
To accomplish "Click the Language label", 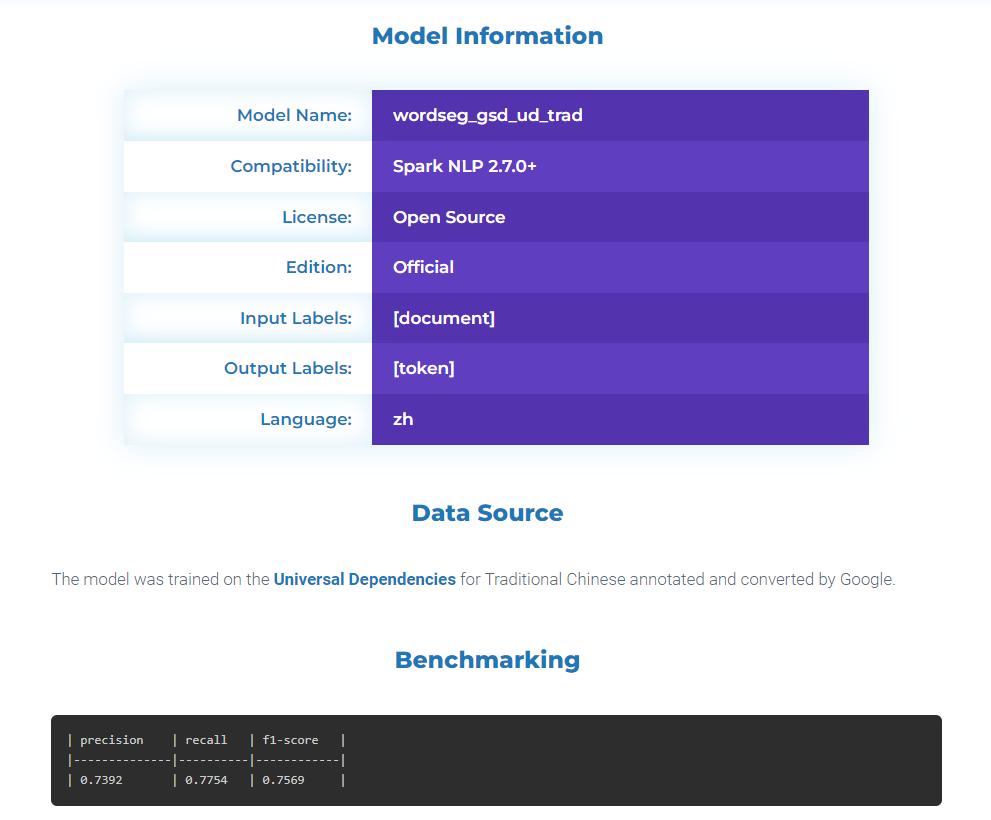I will pyautogui.click(x=306, y=419).
